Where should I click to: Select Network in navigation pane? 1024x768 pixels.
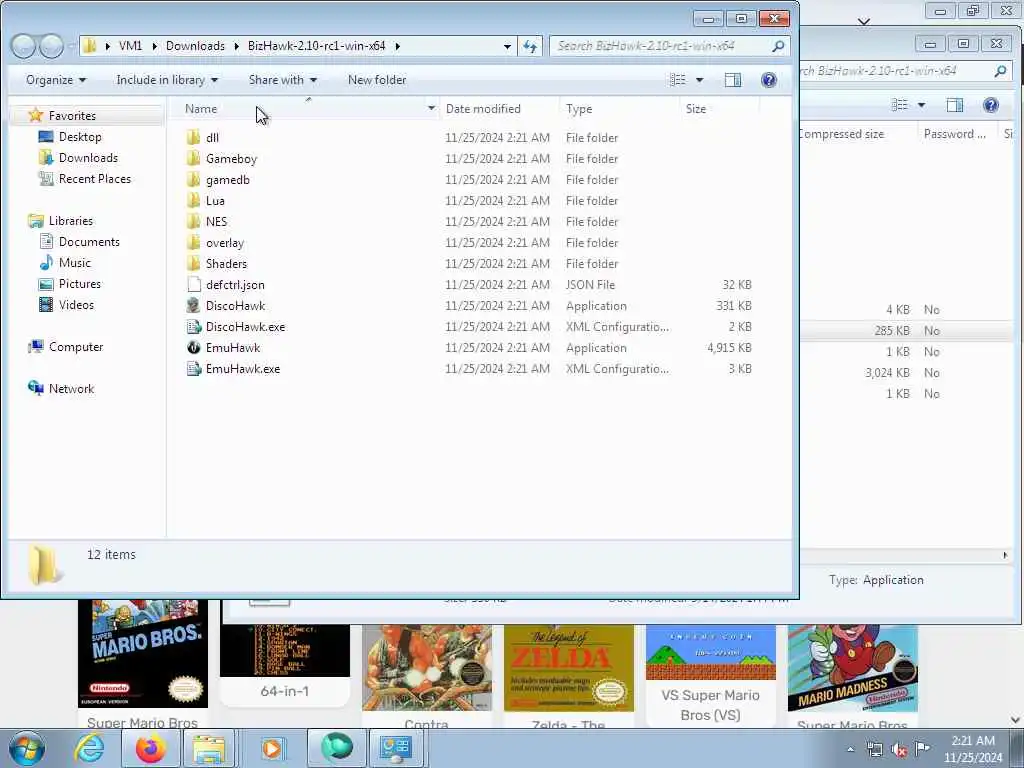point(71,389)
